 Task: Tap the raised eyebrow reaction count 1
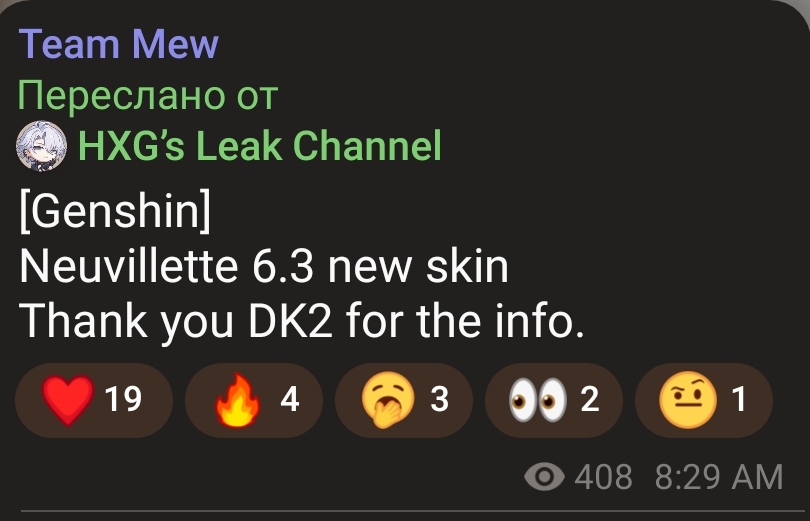[x=739, y=400]
